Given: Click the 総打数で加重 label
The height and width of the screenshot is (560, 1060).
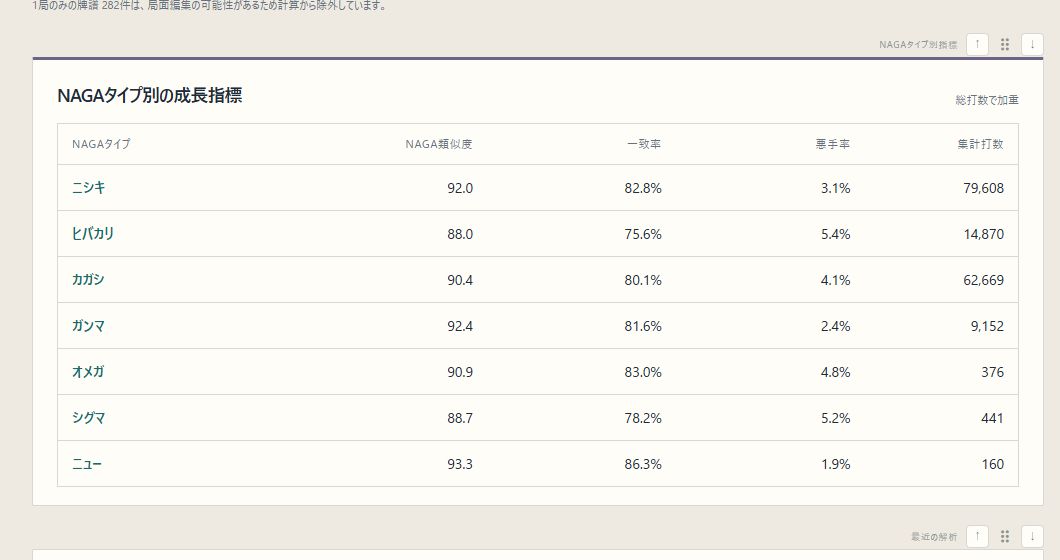Looking at the screenshot, I should [x=987, y=100].
